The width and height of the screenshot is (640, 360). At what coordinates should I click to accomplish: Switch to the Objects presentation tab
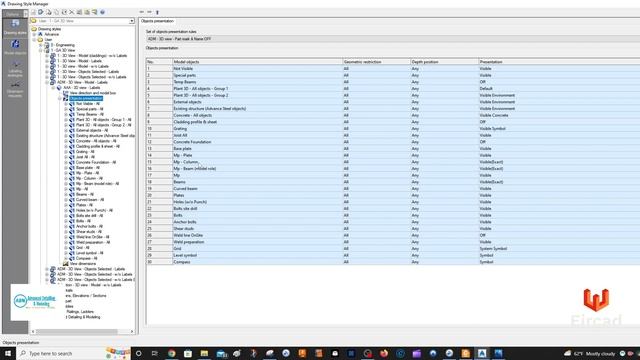click(157, 21)
